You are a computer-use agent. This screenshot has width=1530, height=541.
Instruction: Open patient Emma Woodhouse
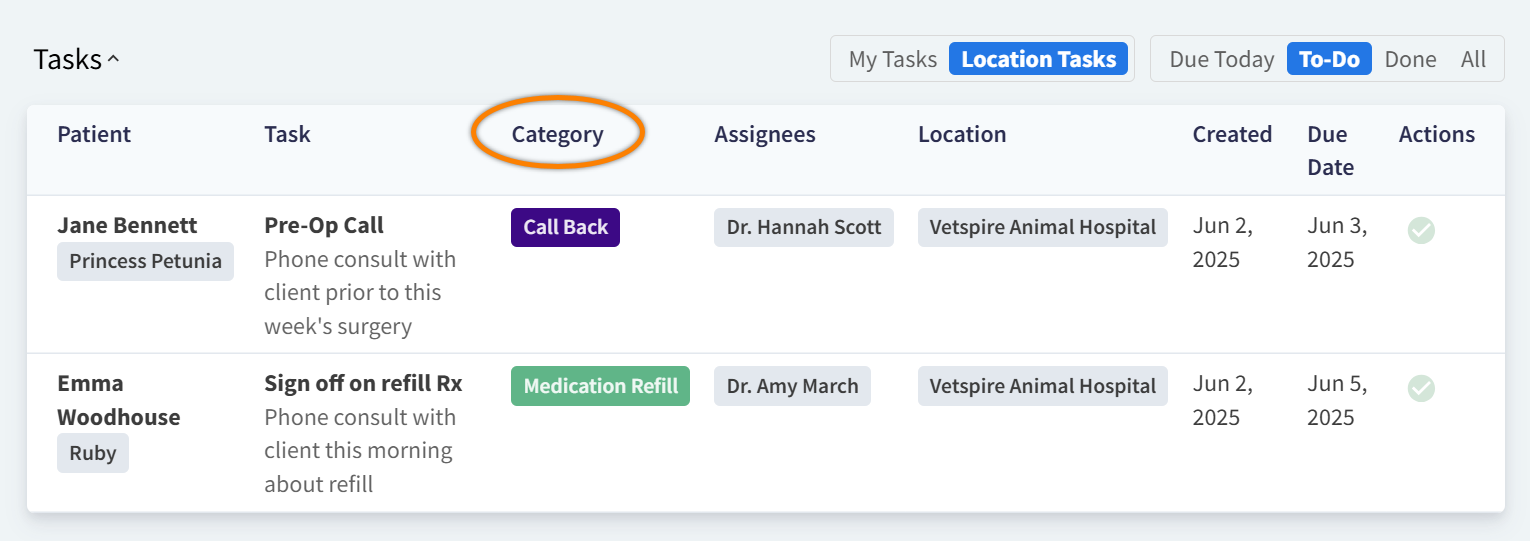118,400
